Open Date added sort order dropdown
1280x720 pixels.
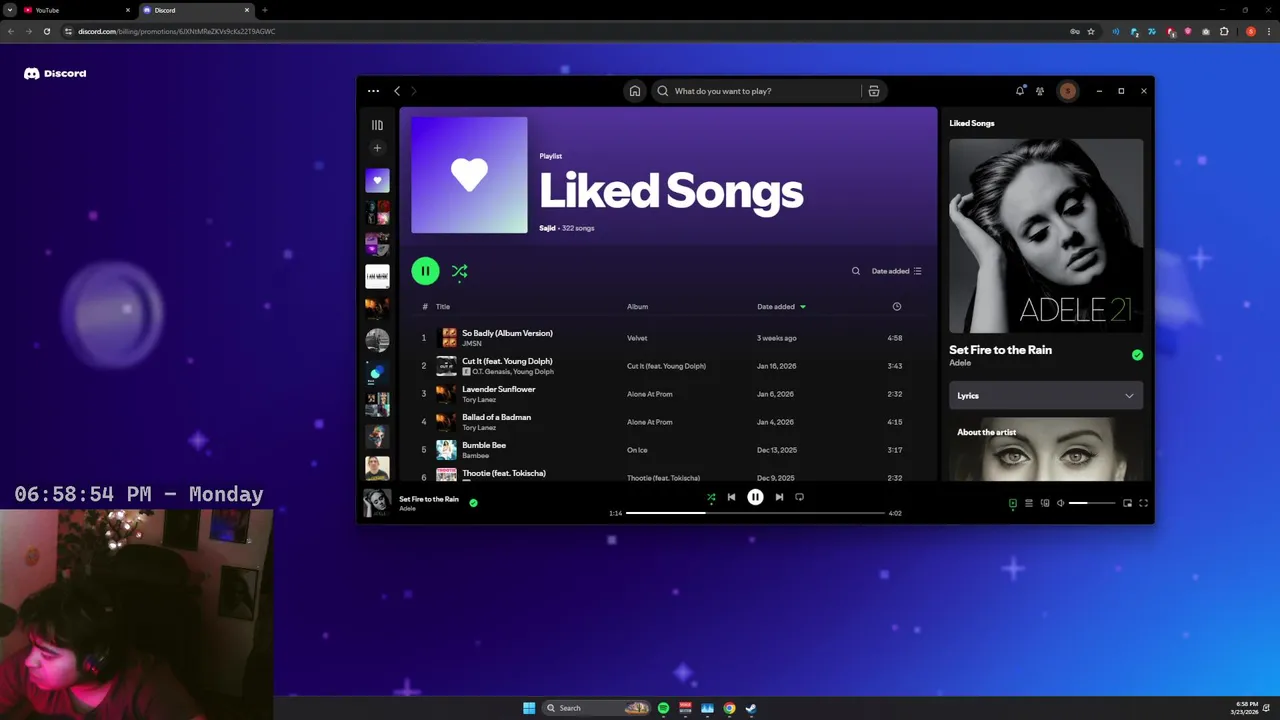(x=897, y=271)
